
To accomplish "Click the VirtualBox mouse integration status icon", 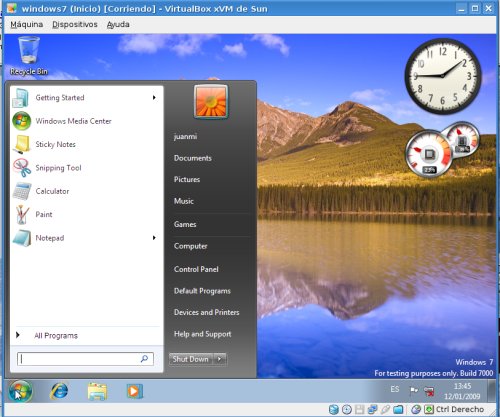I will 416,409.
